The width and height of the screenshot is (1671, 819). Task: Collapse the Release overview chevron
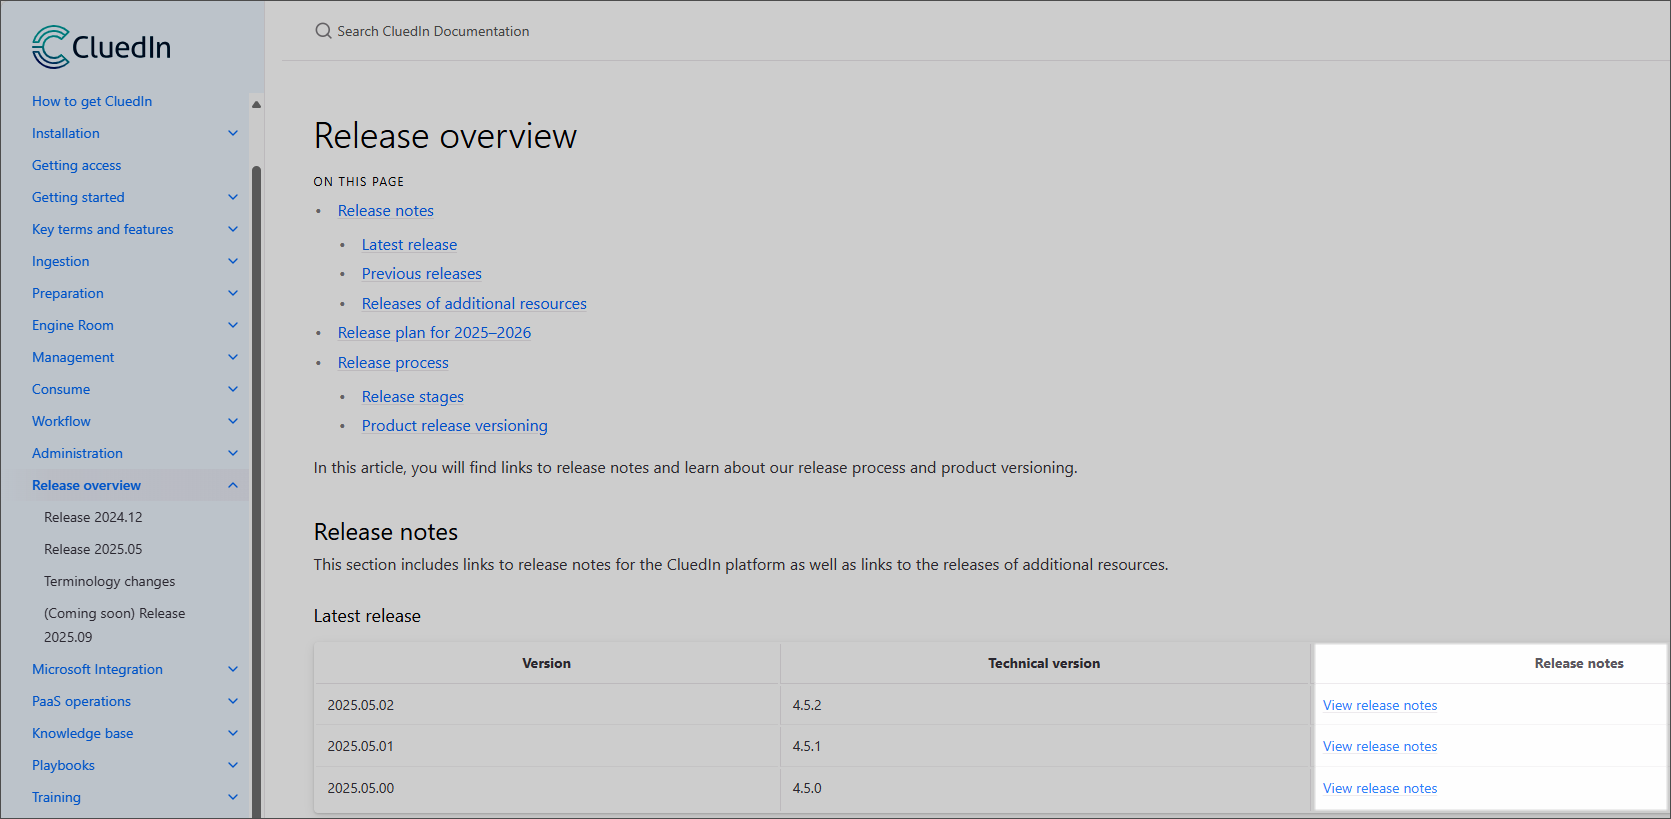click(x=233, y=485)
